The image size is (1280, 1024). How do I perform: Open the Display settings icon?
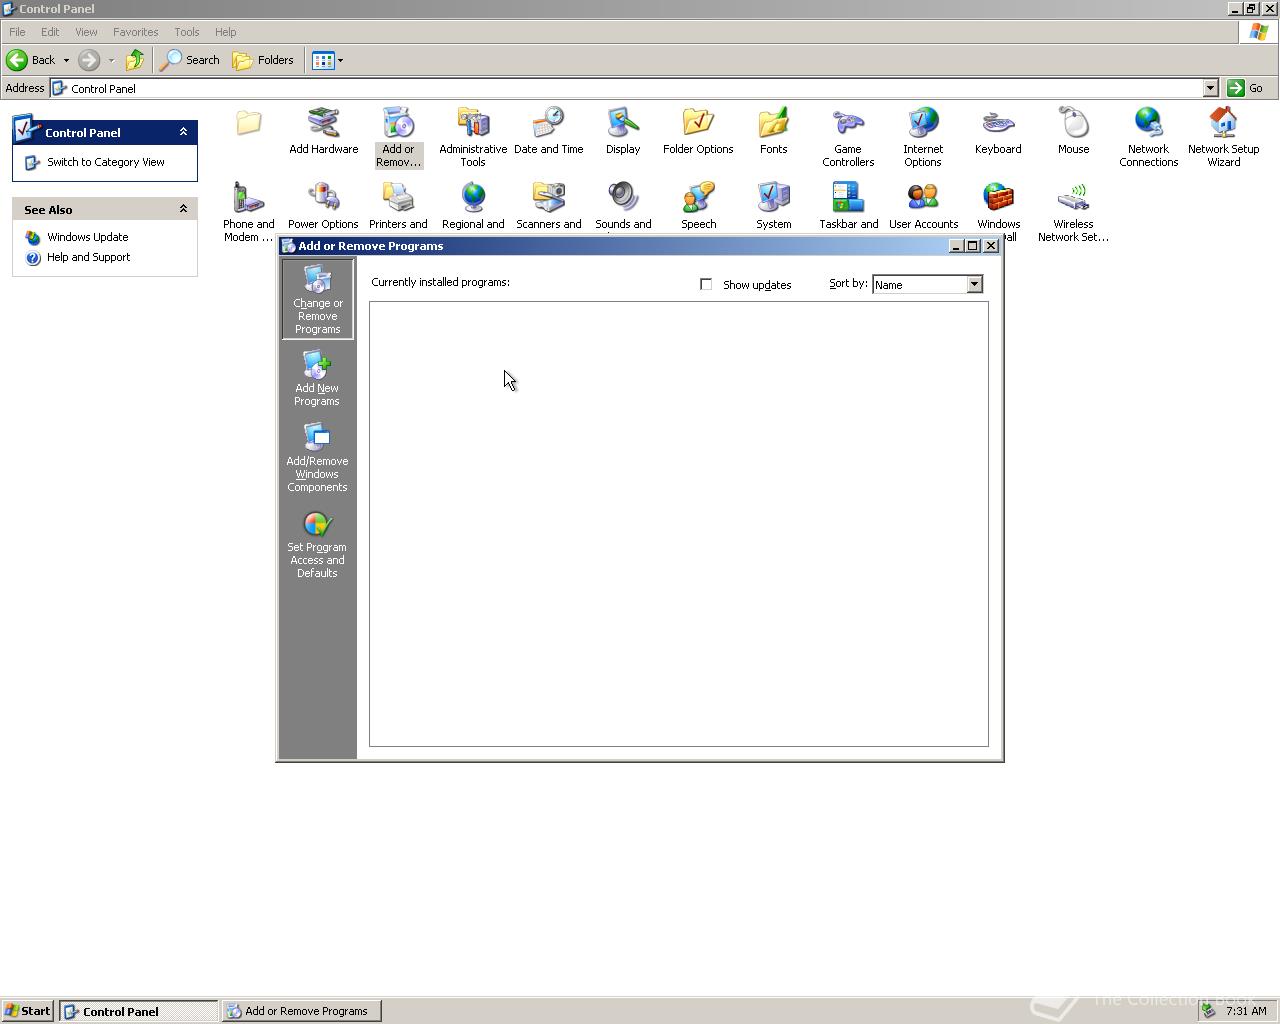coord(623,132)
